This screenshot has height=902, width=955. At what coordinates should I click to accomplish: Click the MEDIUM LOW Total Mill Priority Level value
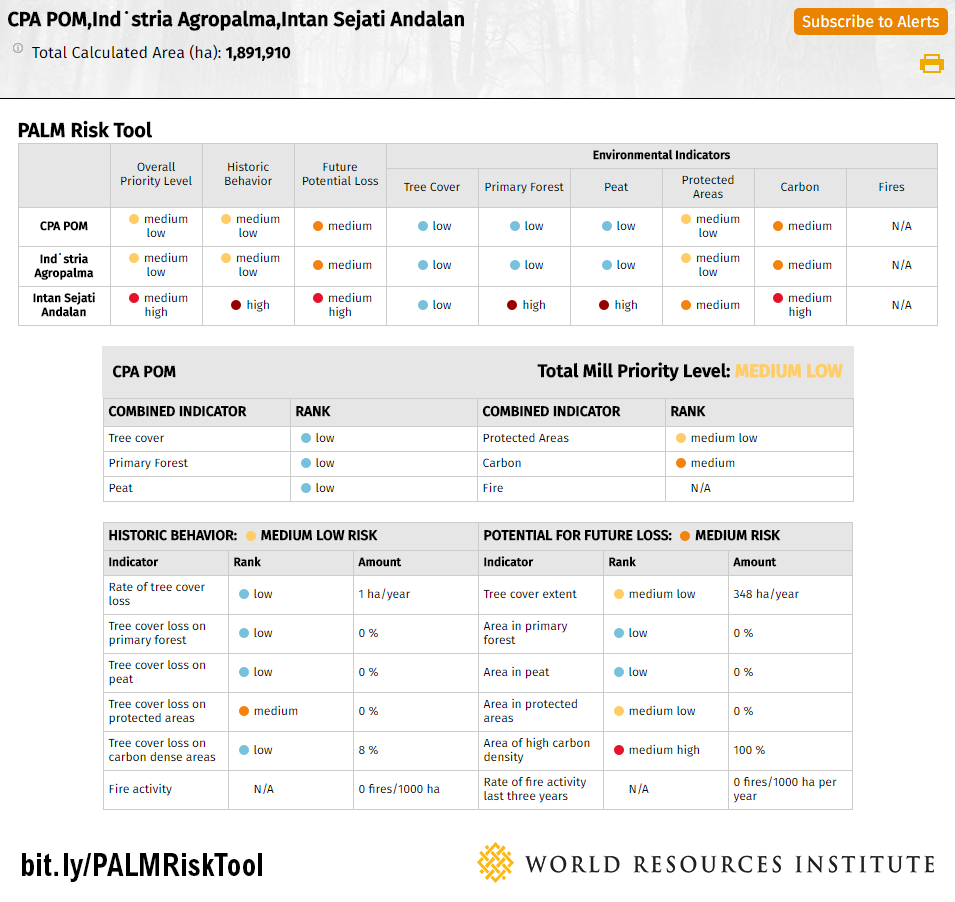pos(789,372)
